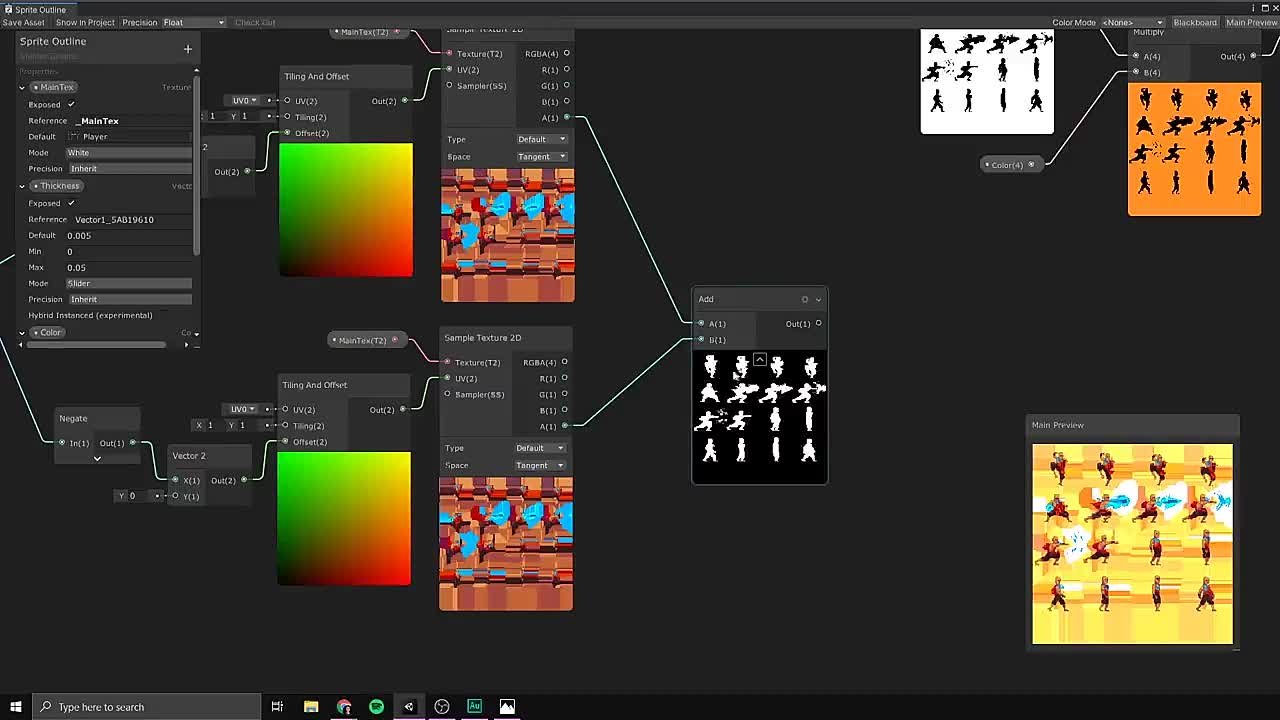Toggle the Exposed checkbox under Thickness
1280x720 pixels.
(71, 203)
